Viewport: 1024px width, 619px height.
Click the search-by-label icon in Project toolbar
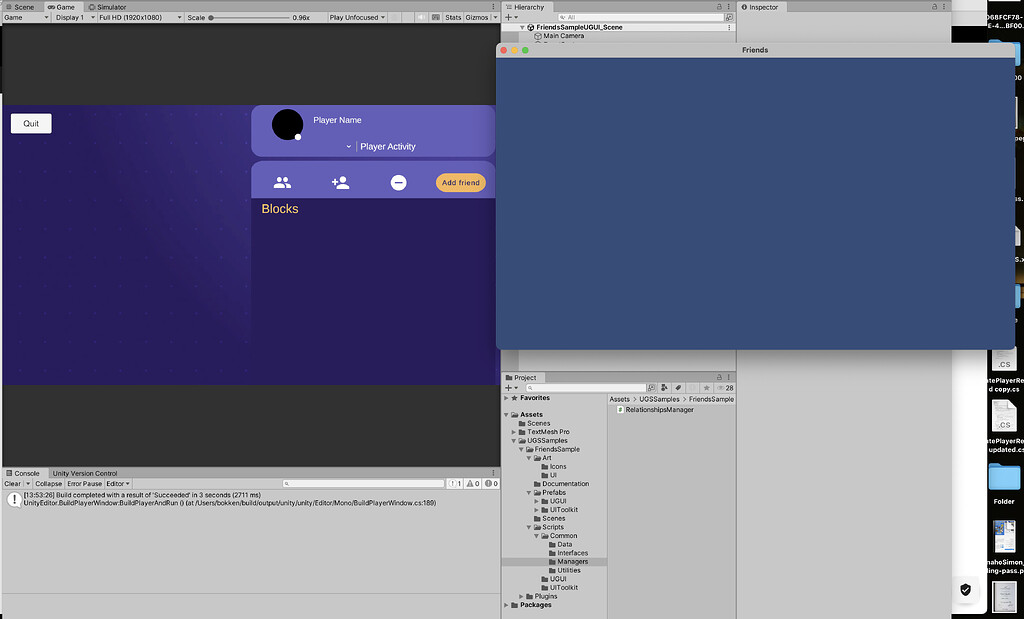coord(677,387)
